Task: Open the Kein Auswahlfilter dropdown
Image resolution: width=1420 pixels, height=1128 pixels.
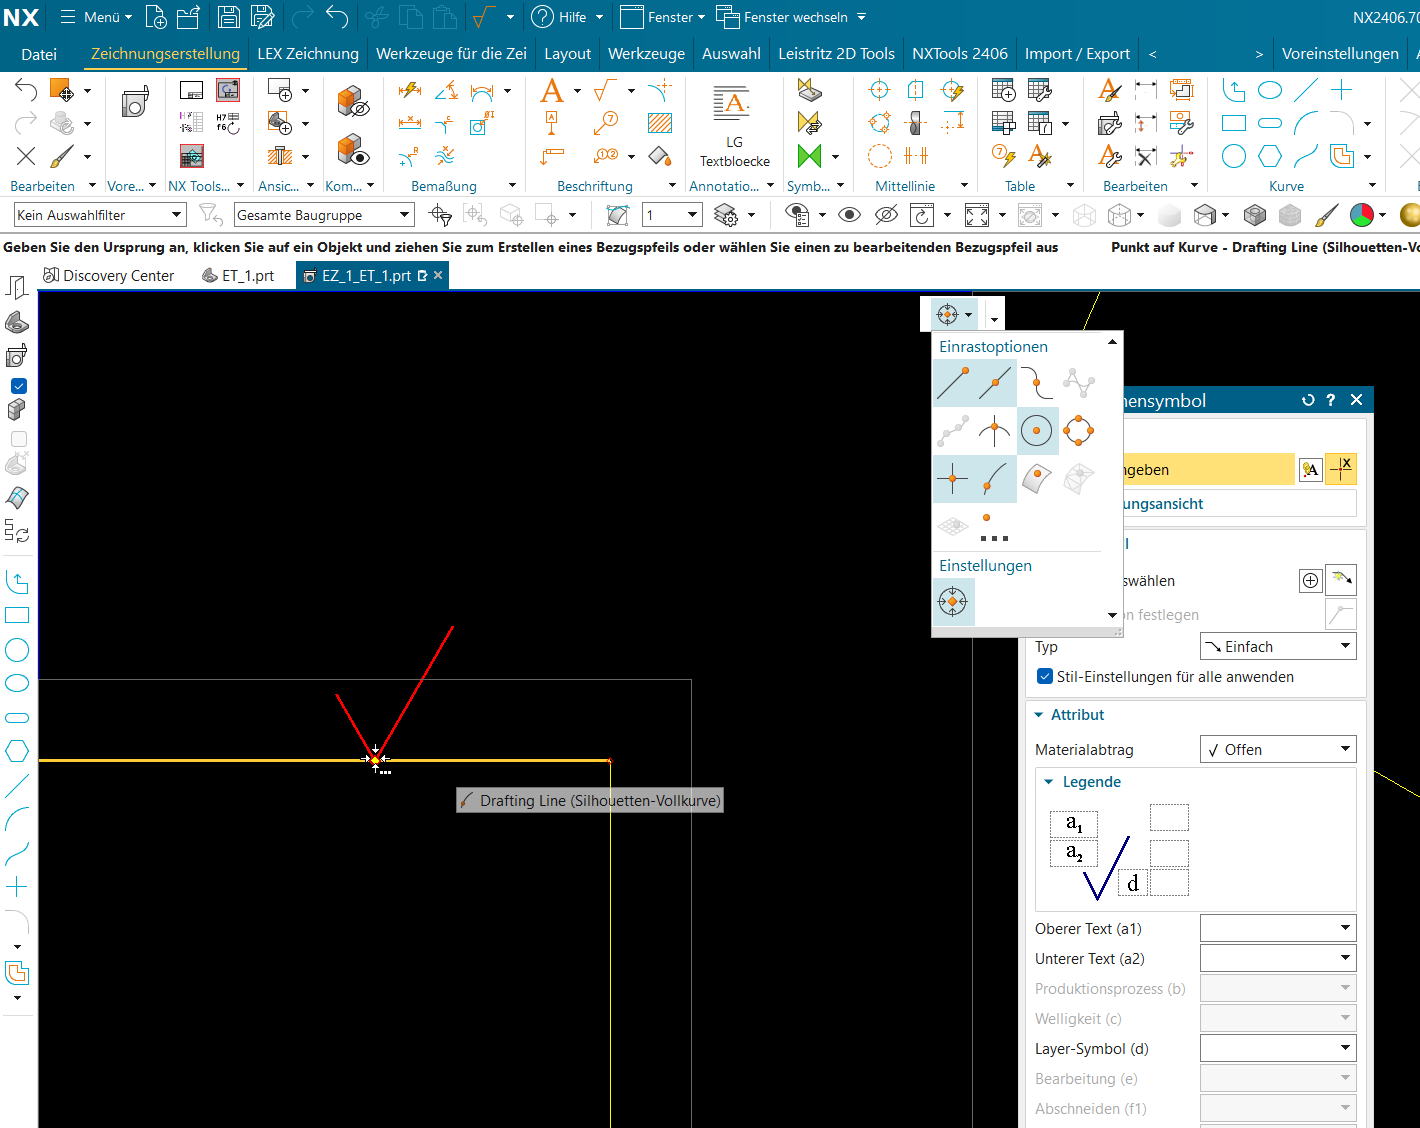Action: point(100,215)
